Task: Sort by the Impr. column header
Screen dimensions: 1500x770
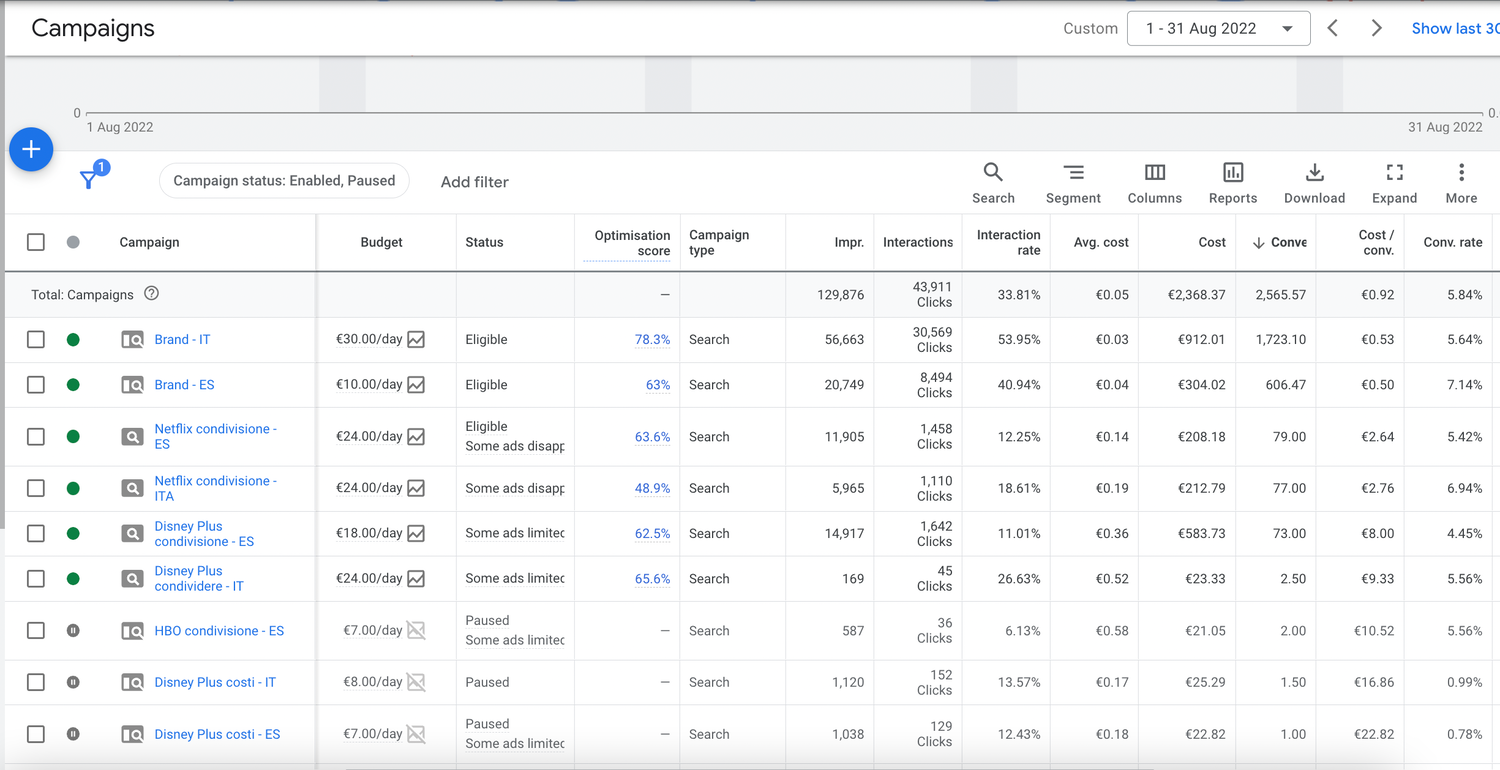Action: (x=849, y=242)
